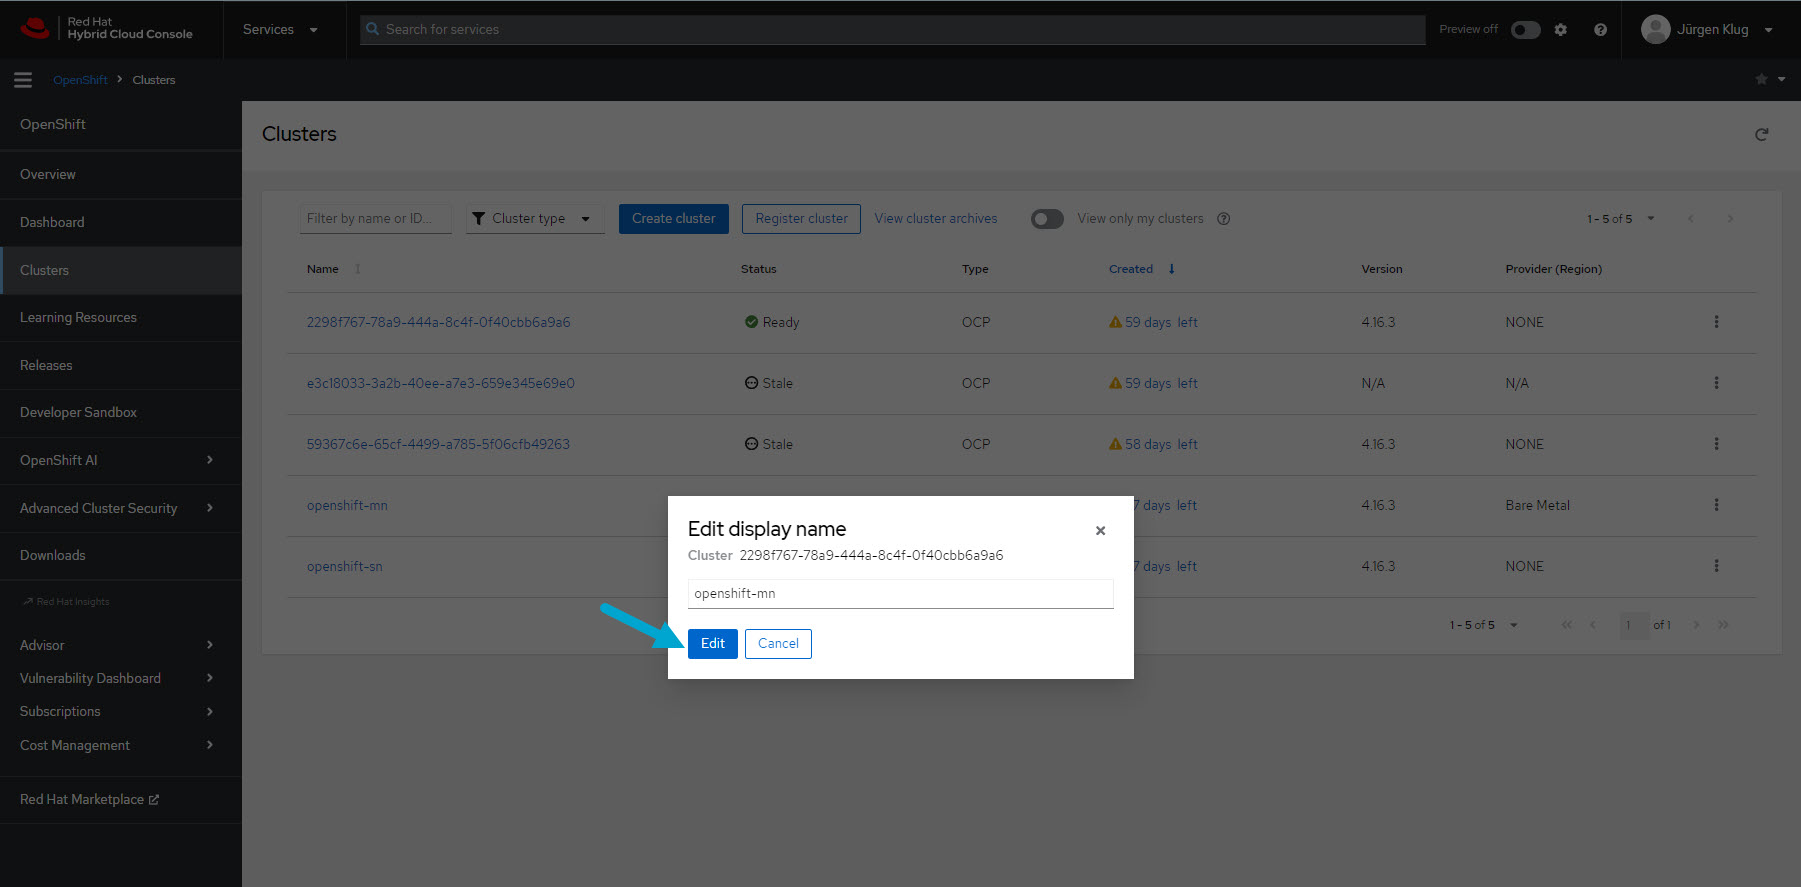Click help icon beside View only my clusters
Image resolution: width=1801 pixels, height=887 pixels.
click(1223, 219)
